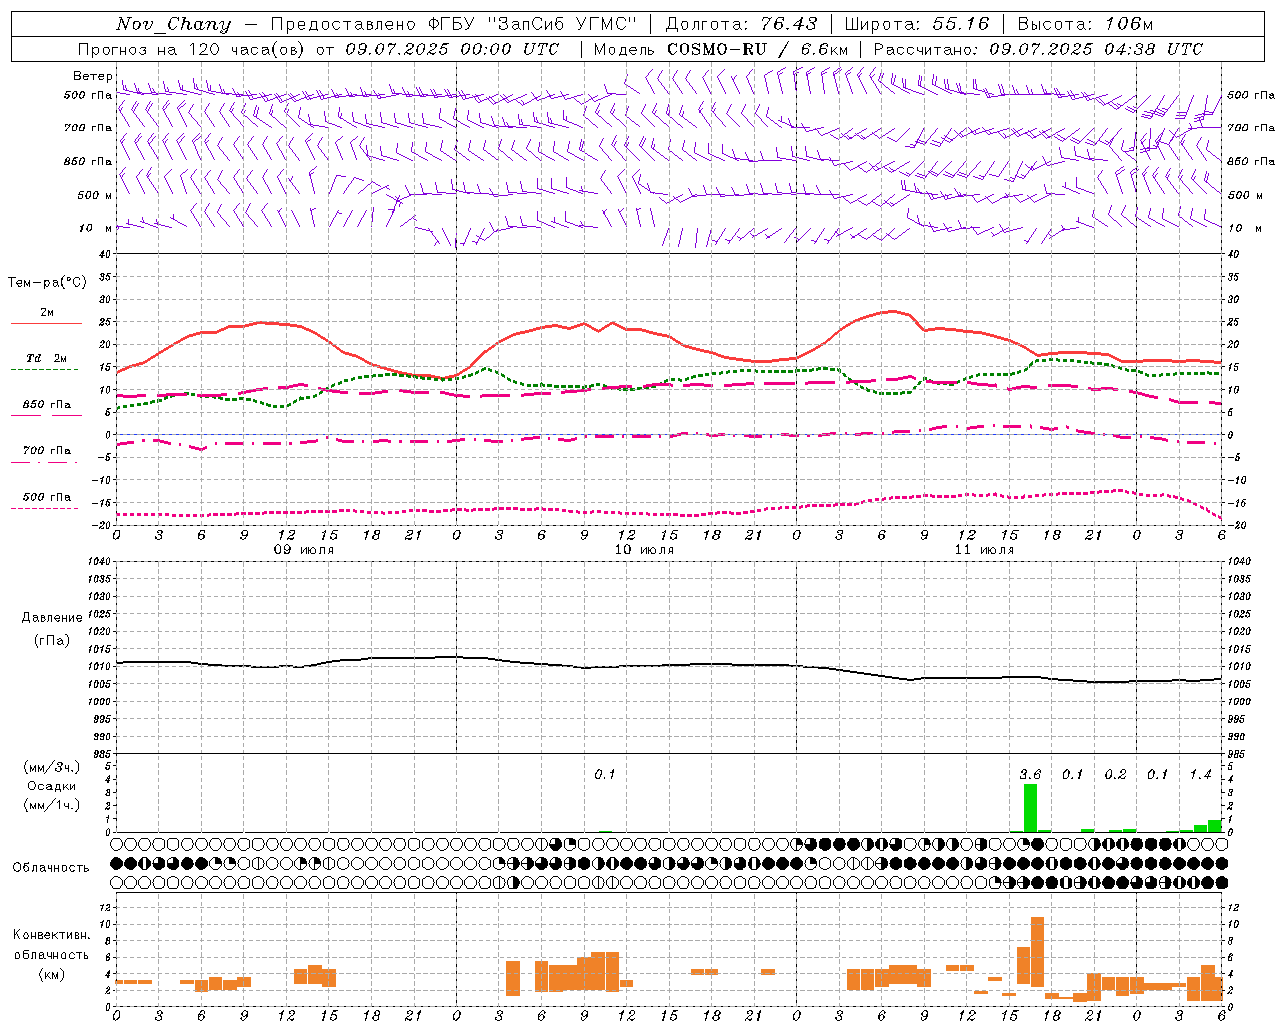Click the '10 июля' date label

[x=644, y=550]
